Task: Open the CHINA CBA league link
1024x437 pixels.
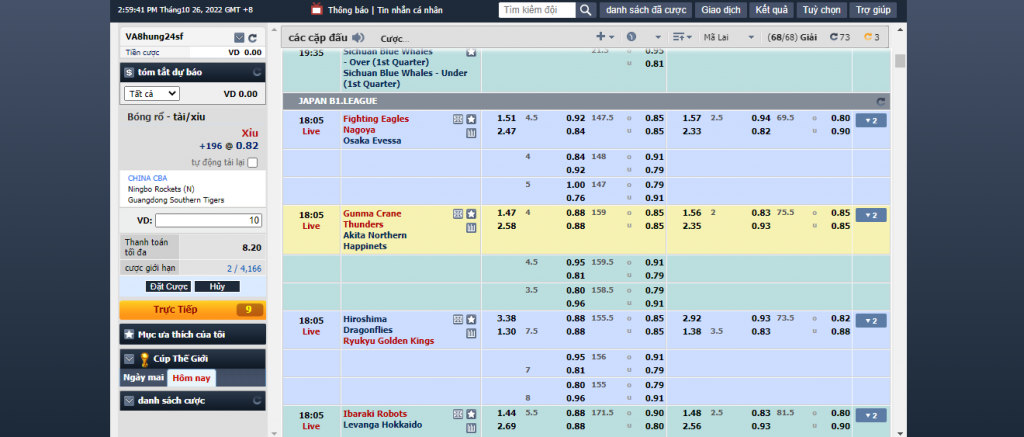Action: click(x=147, y=178)
